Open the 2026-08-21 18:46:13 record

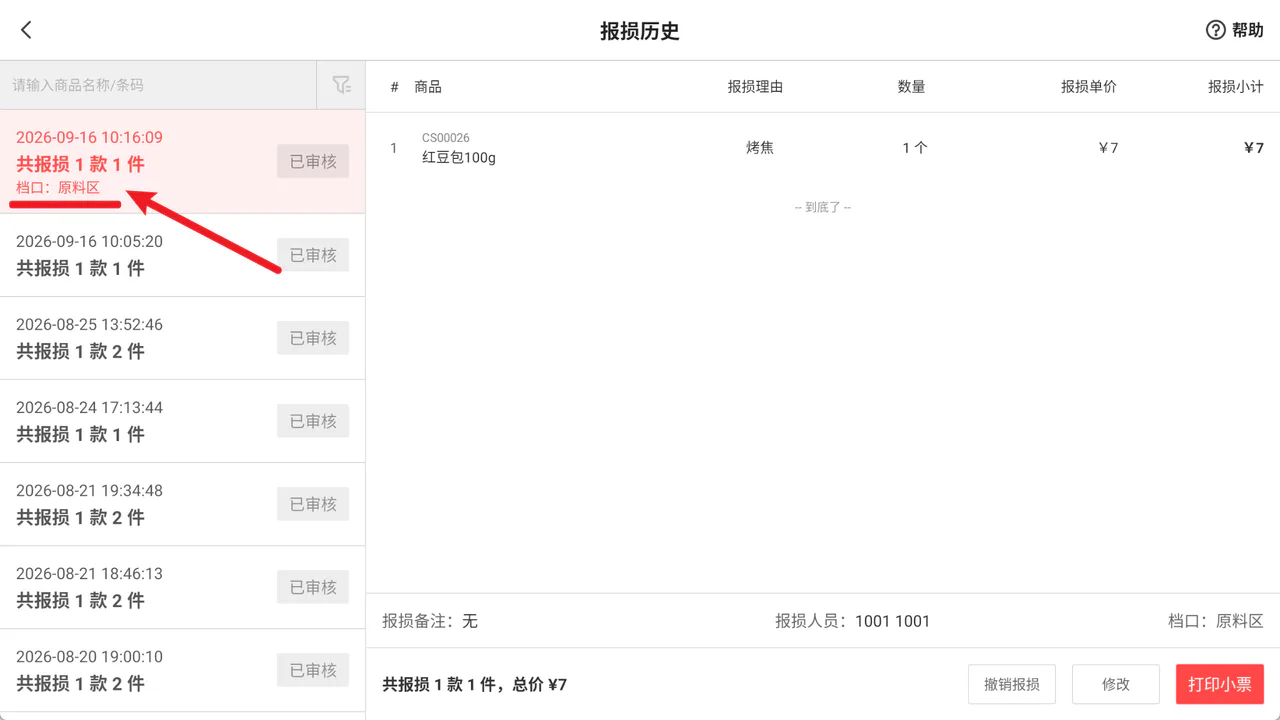tap(182, 587)
